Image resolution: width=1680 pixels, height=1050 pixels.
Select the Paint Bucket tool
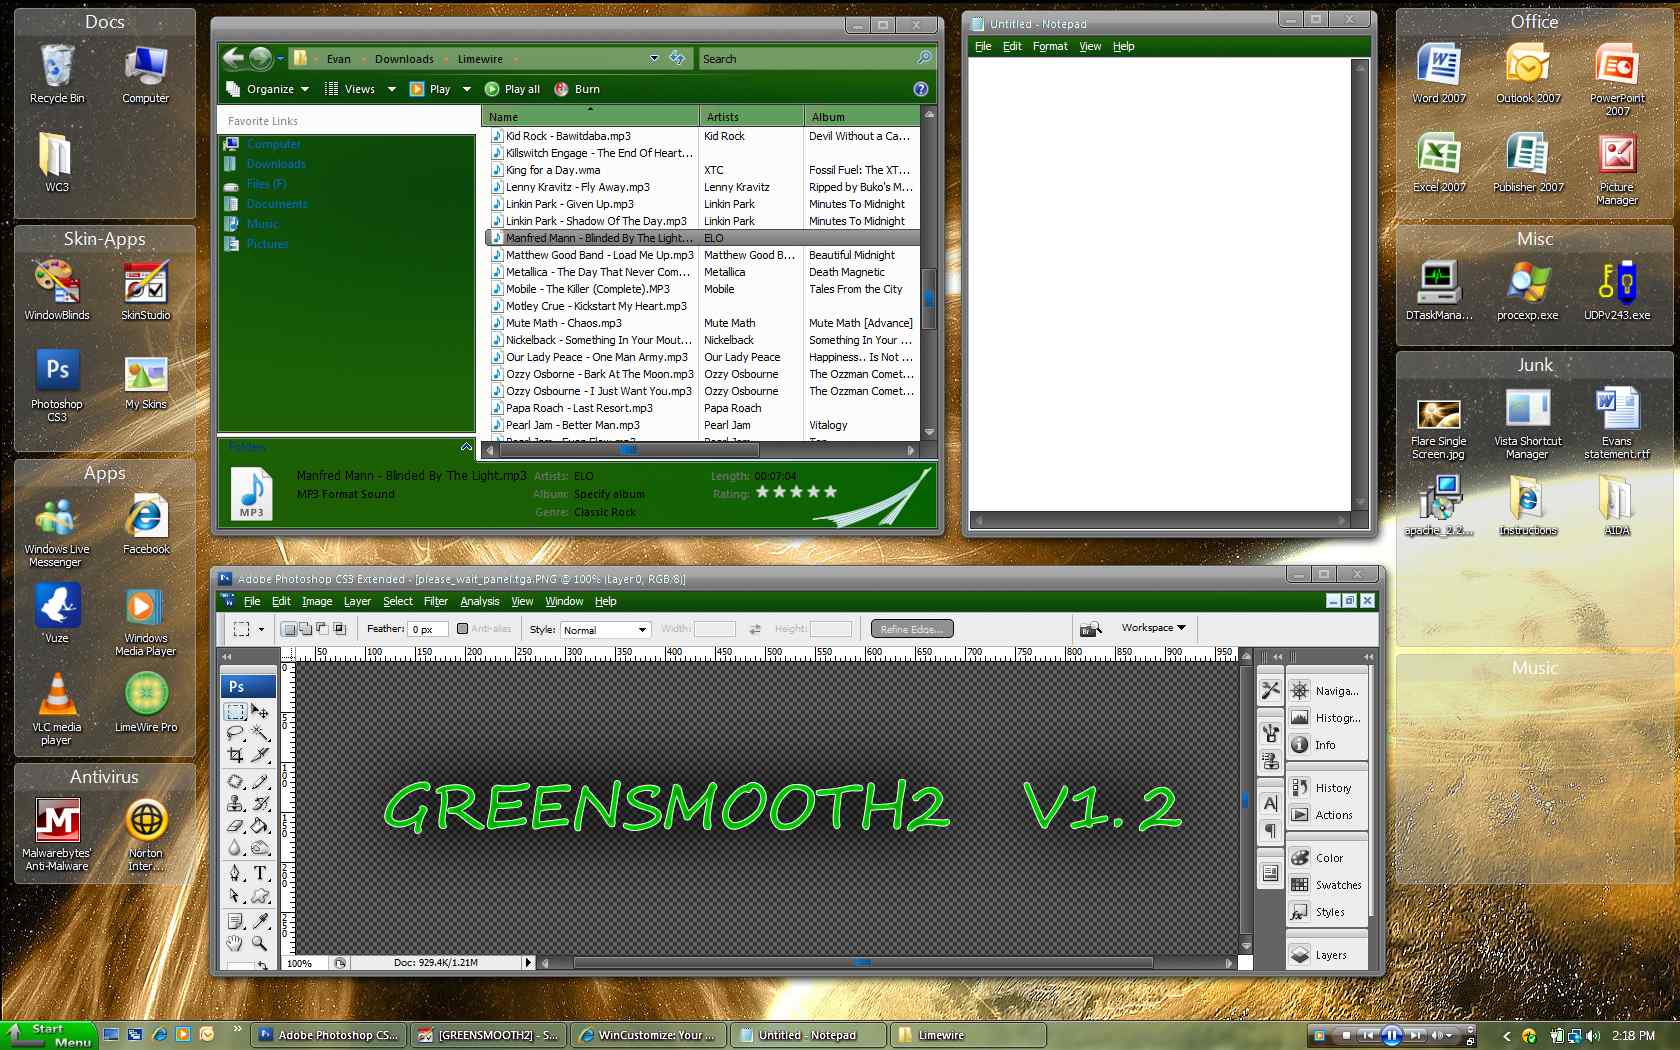260,825
